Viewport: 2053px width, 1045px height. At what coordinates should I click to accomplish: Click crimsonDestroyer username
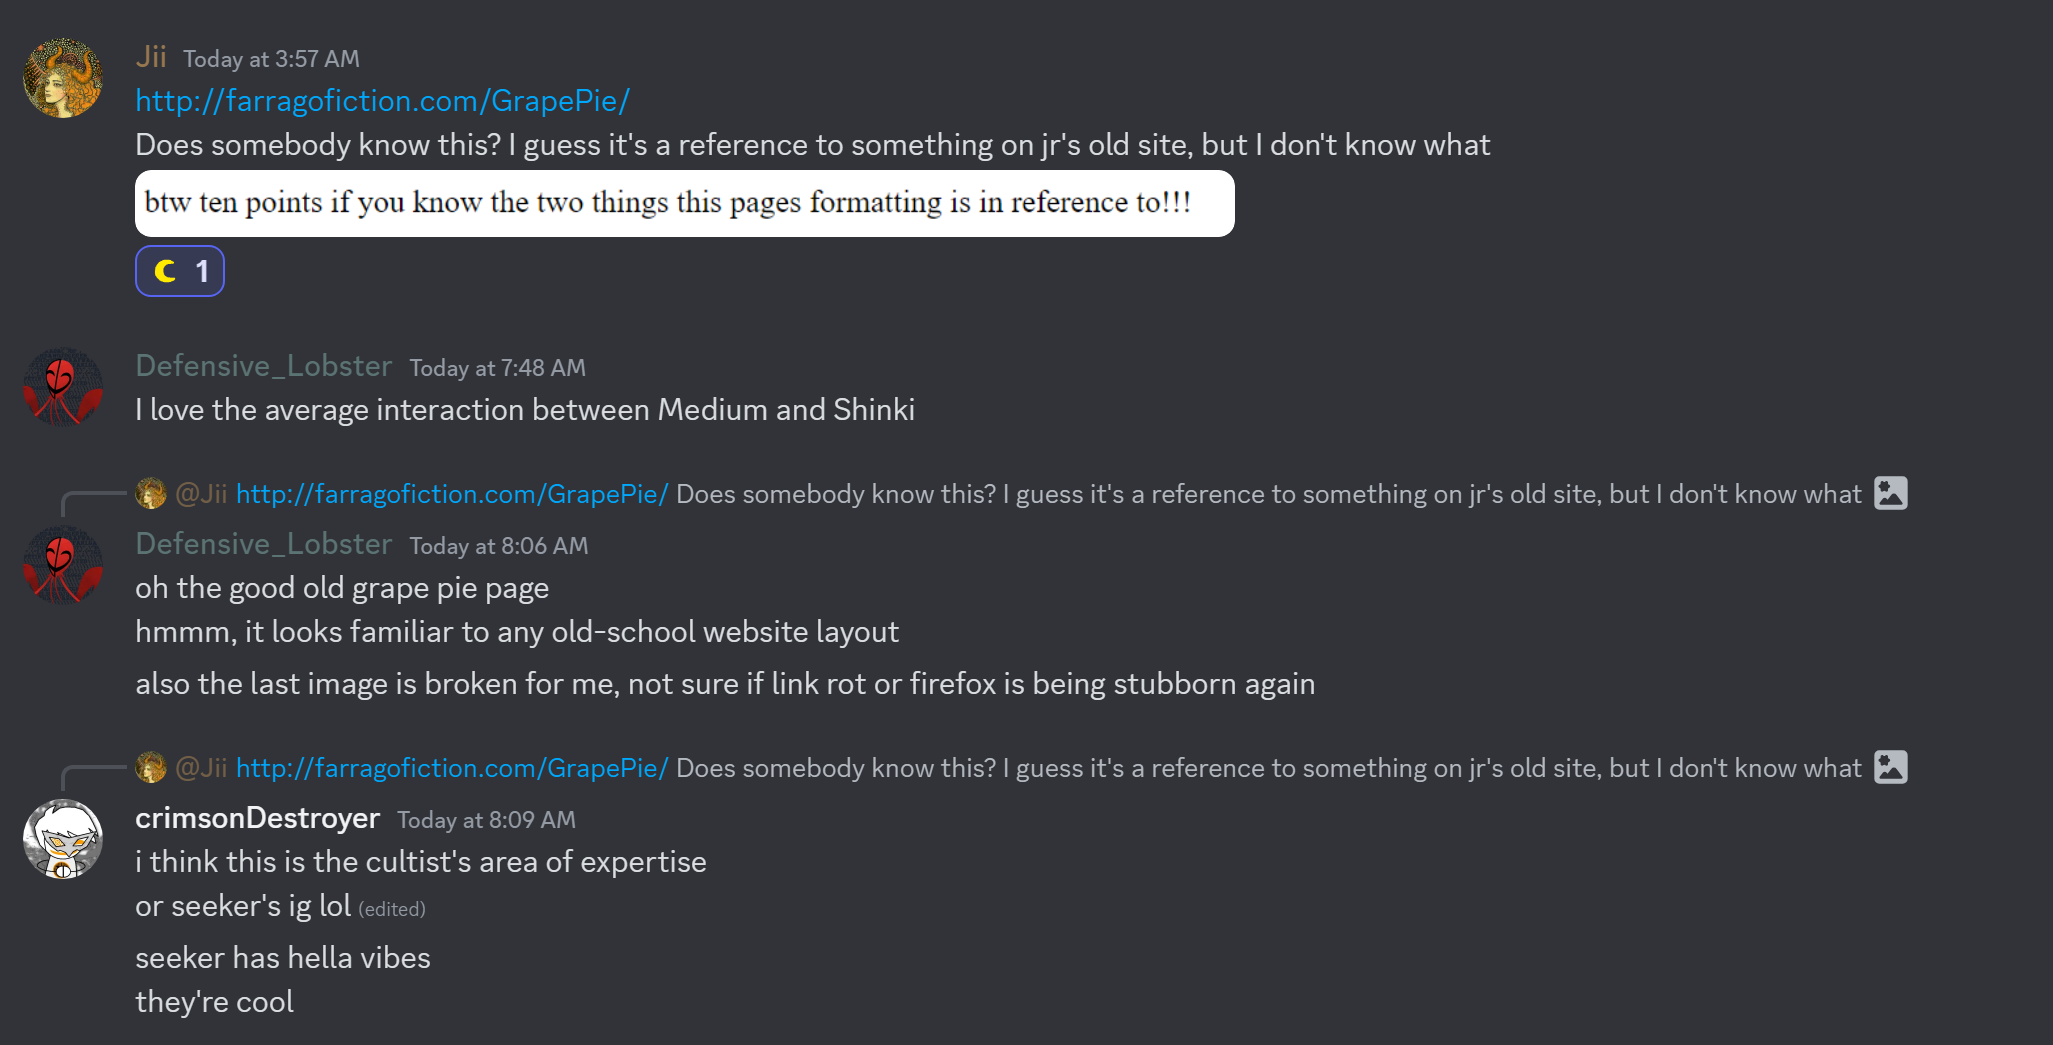[257, 818]
